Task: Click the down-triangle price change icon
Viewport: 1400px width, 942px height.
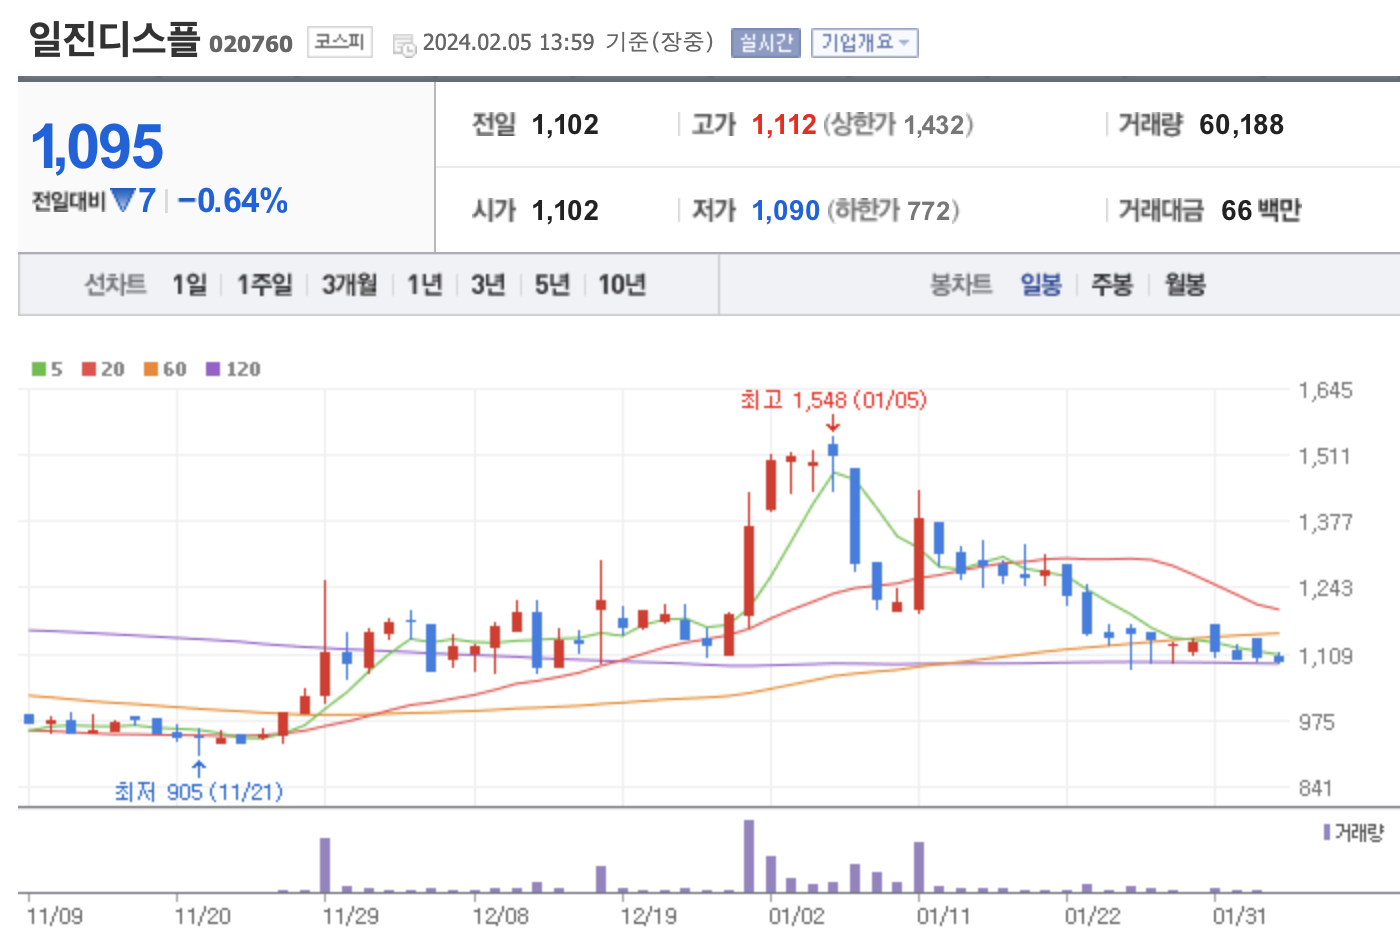Action: (123, 201)
